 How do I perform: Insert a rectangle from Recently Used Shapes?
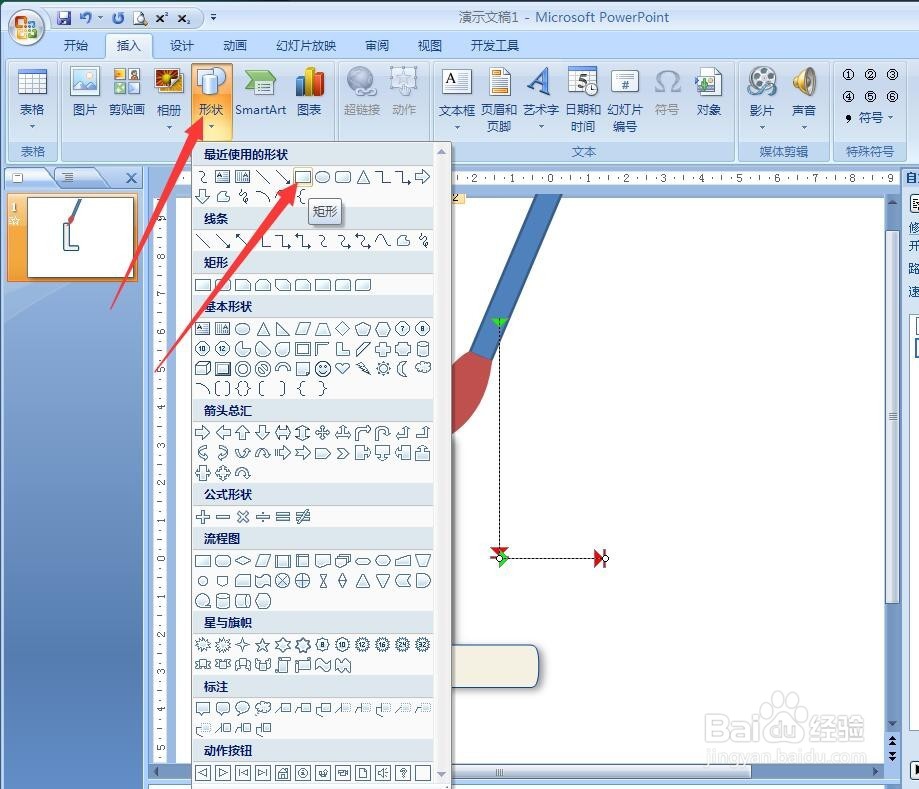[x=303, y=177]
